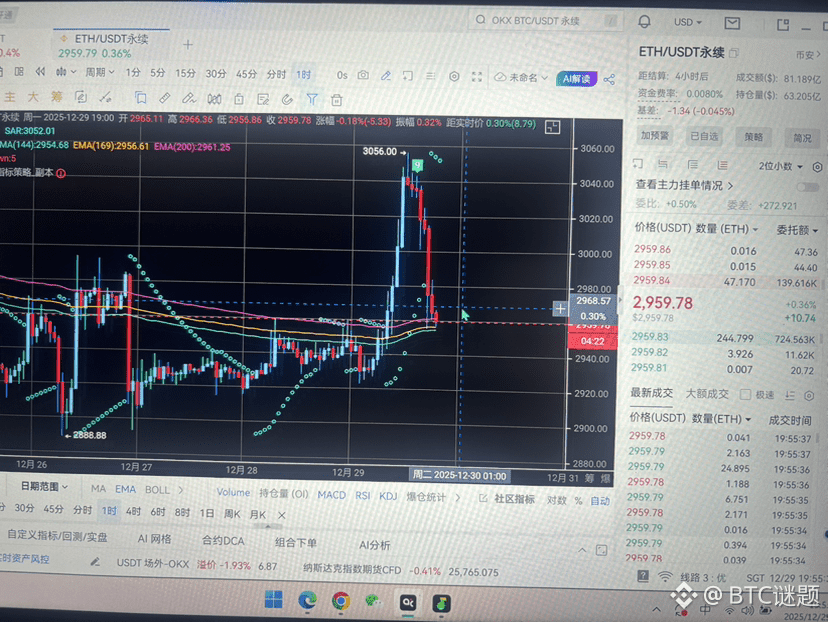The height and width of the screenshot is (622, 828).
Task: Click the notes edit icon in drawing toolbar
Action: pyautogui.click(x=263, y=99)
